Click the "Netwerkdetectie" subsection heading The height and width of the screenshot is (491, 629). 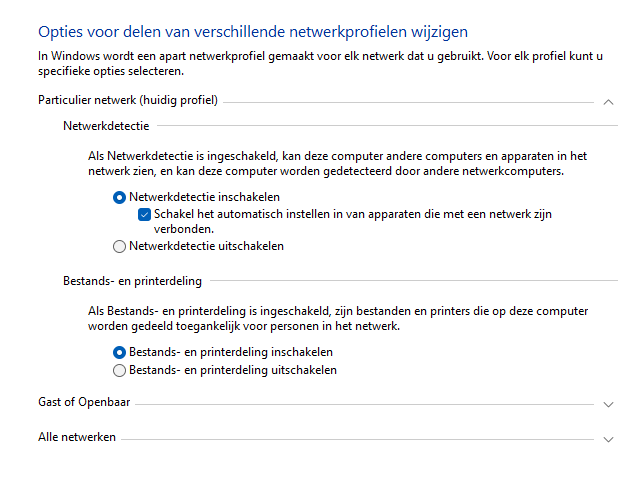coord(105,126)
